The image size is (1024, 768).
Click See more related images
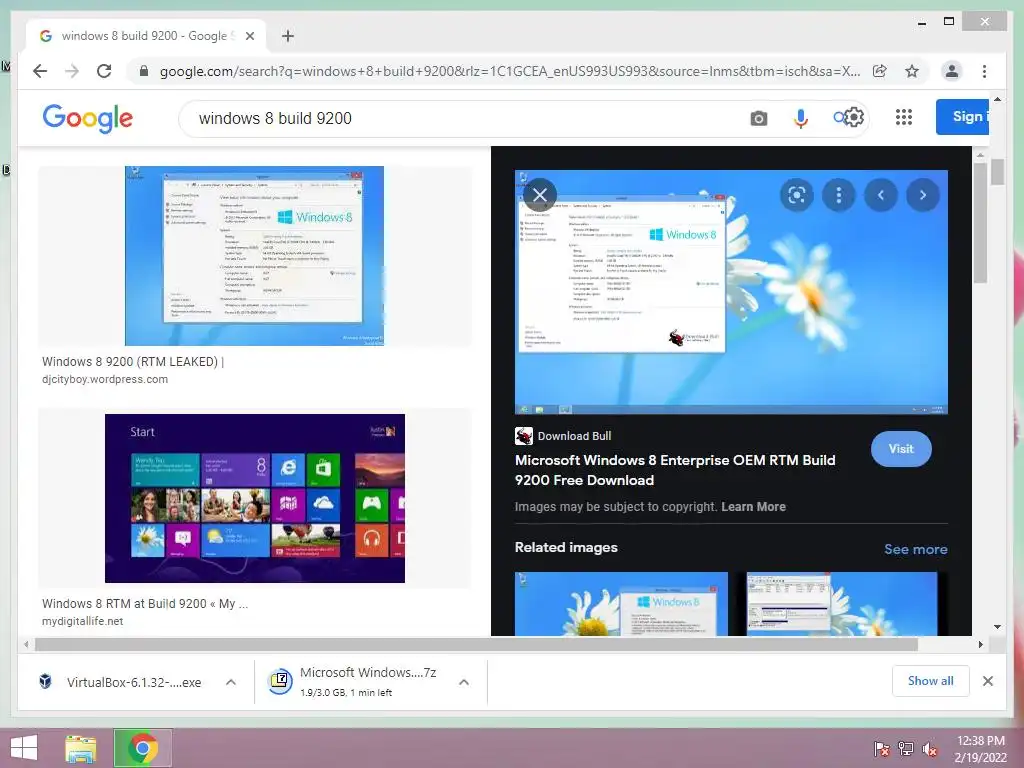point(916,549)
